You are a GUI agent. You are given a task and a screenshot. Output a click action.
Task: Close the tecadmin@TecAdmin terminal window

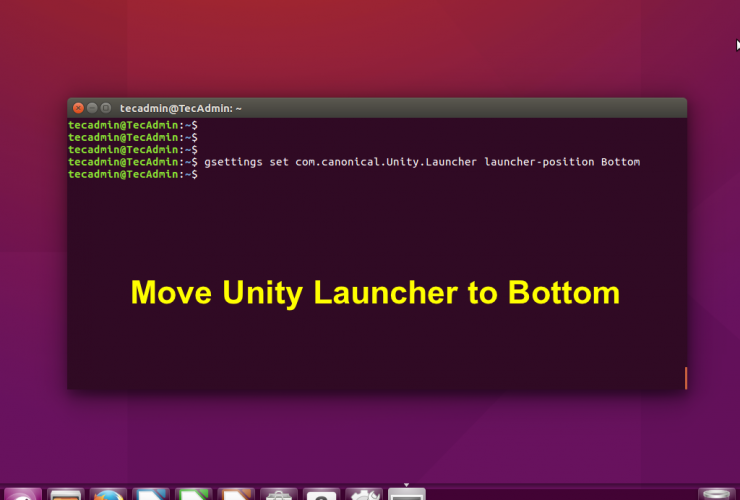pyautogui.click(x=78, y=107)
